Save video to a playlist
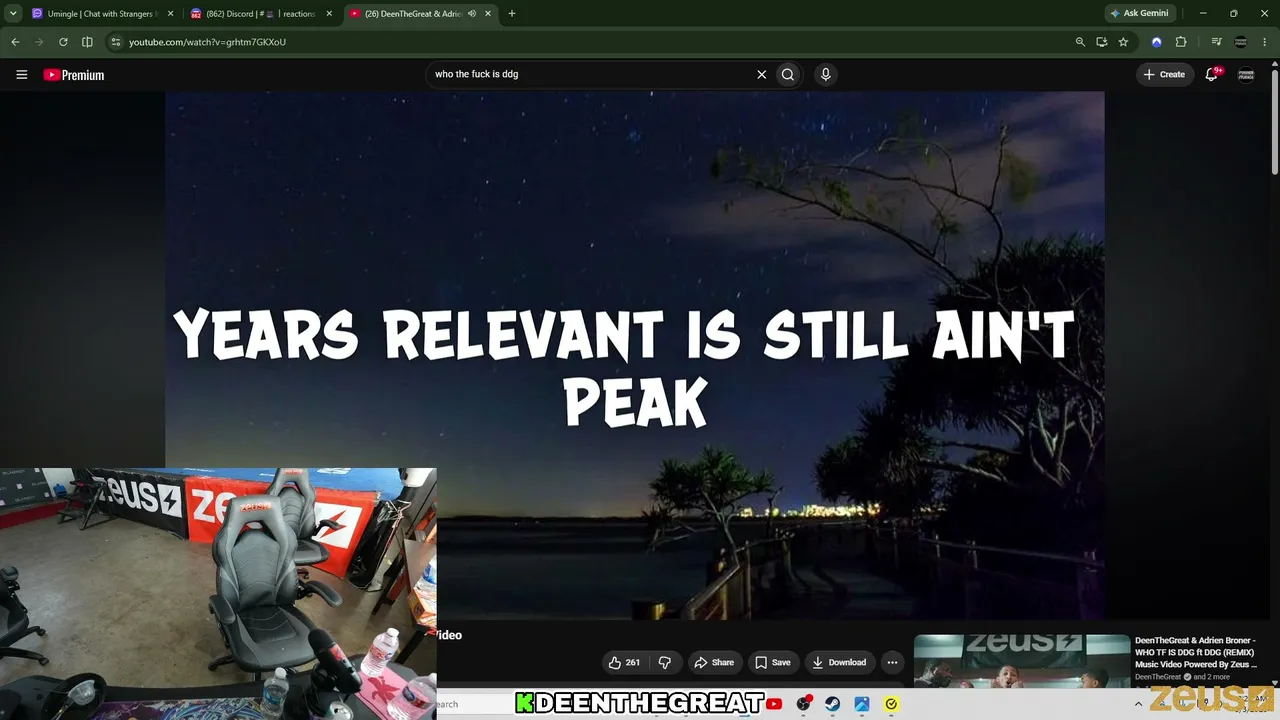Image resolution: width=1280 pixels, height=720 pixels. tap(773, 662)
